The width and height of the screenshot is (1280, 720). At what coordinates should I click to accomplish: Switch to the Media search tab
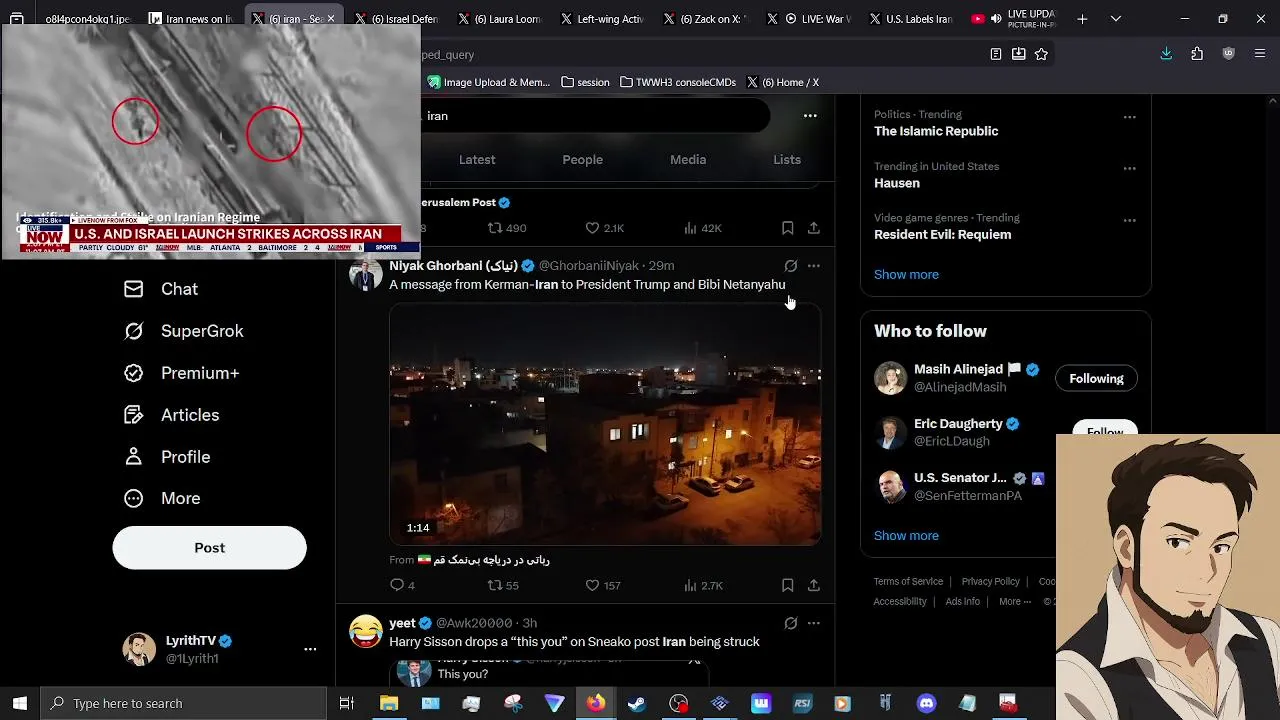point(688,160)
